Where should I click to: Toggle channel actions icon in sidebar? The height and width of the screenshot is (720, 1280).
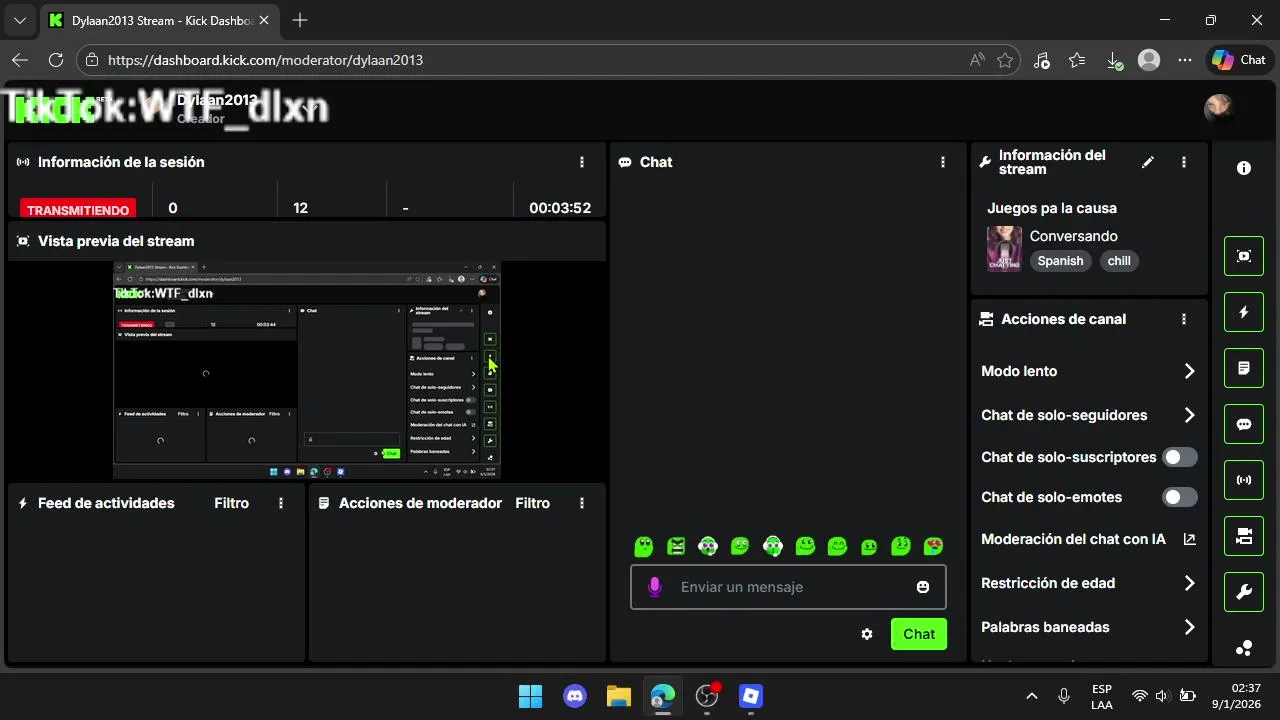pos(1244,536)
